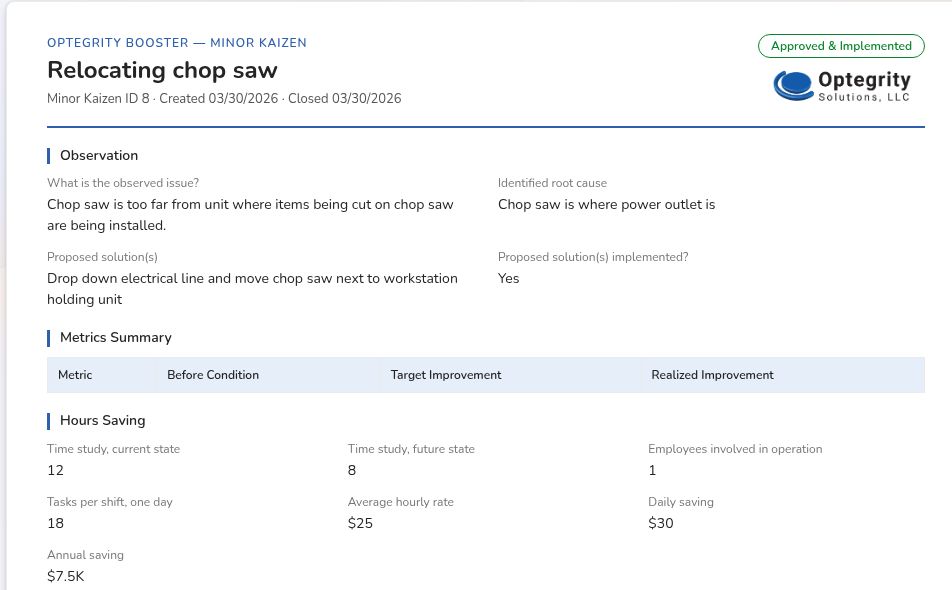The width and height of the screenshot is (952, 590).
Task: Select the employees involved value 1
Action: tap(652, 470)
